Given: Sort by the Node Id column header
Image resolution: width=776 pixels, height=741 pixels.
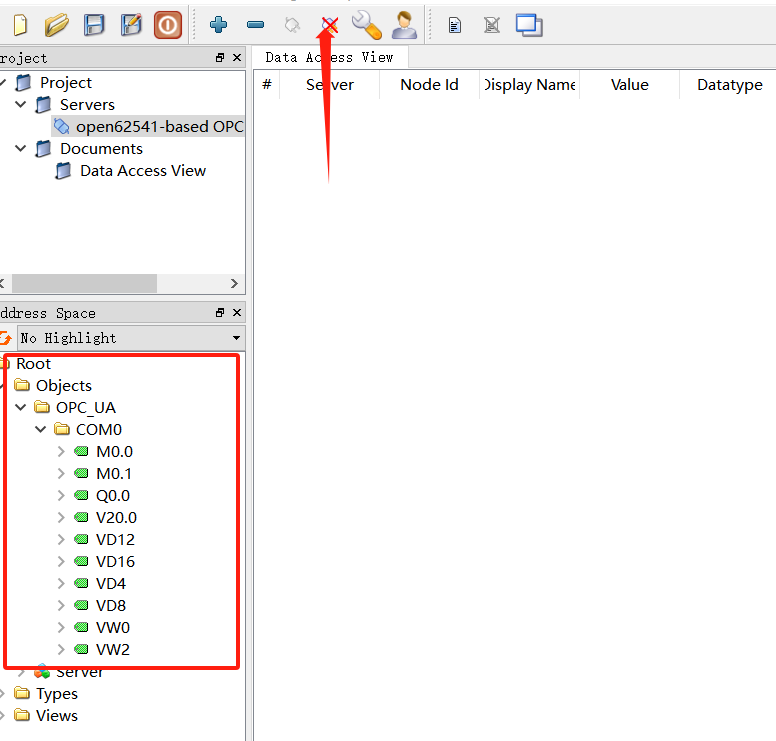Looking at the screenshot, I should pyautogui.click(x=429, y=85).
